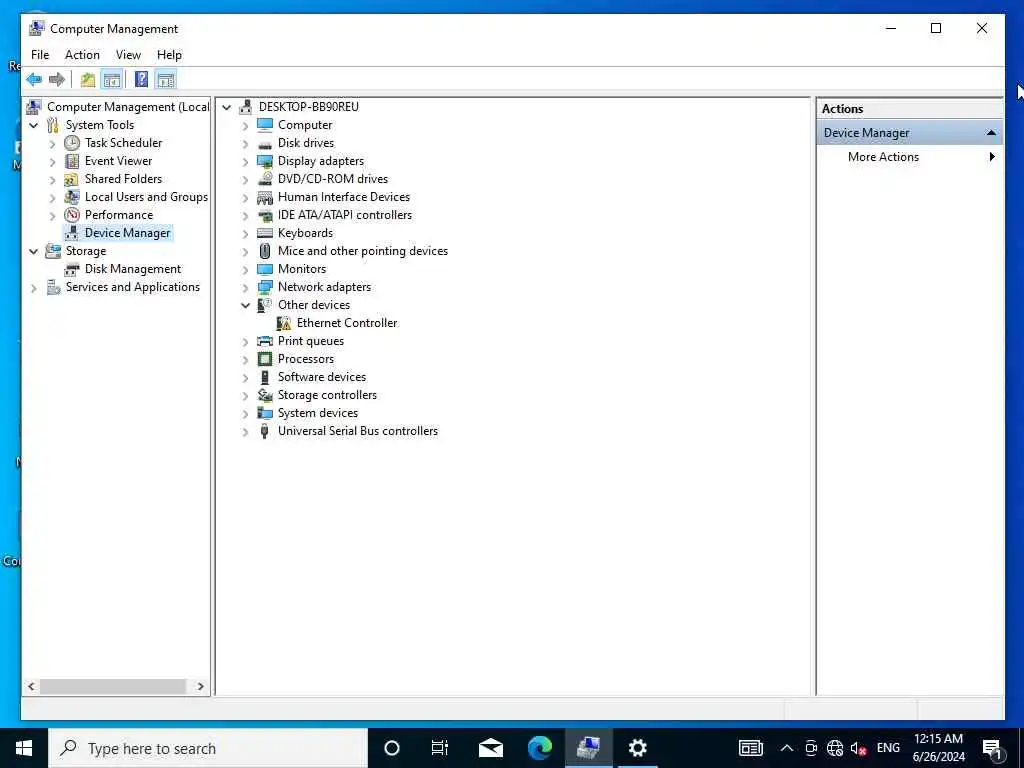Expand the IDE ATA/ATAPI controllers category

coord(246,215)
